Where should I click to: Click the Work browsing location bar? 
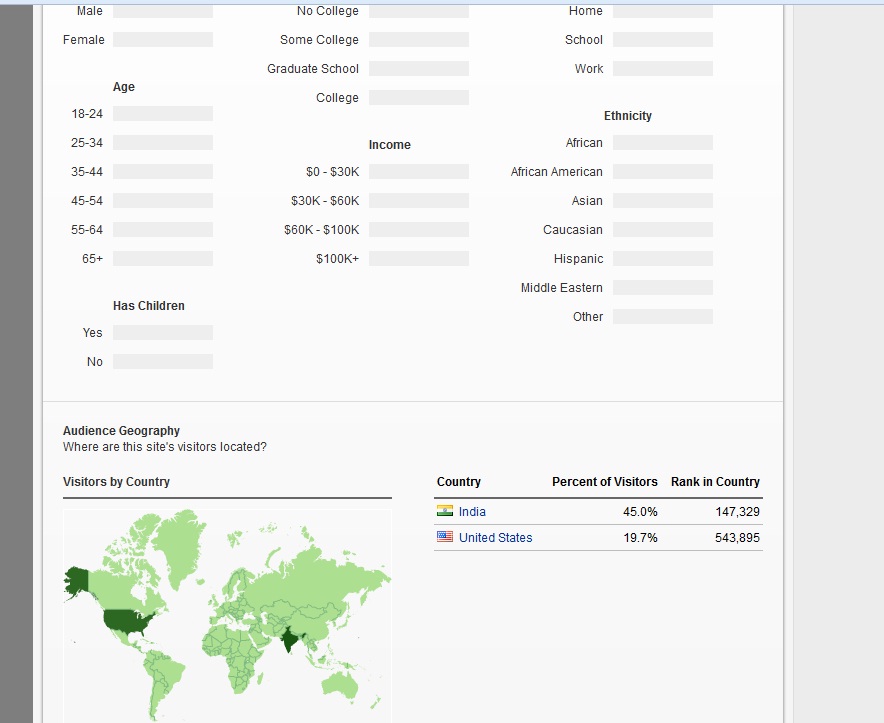663,69
